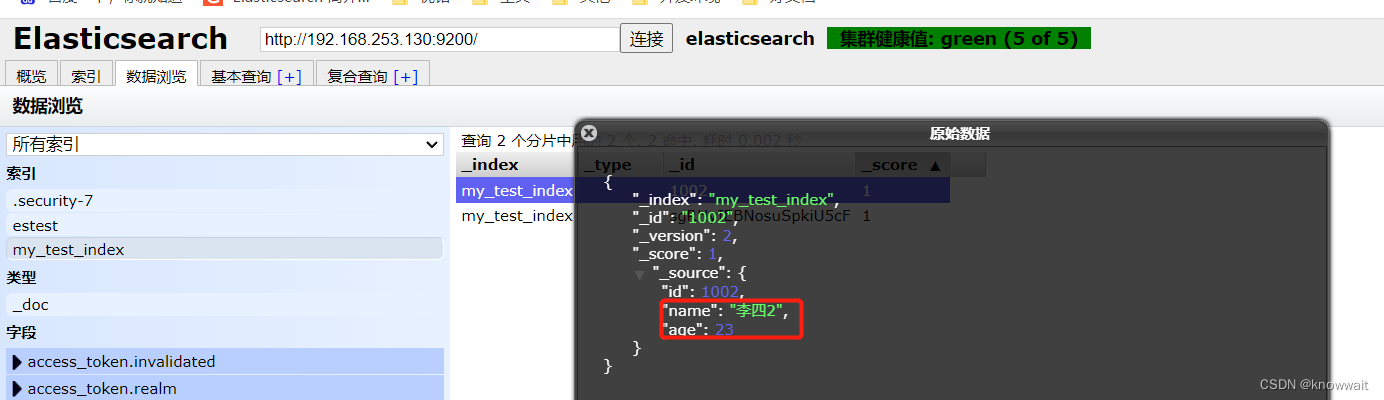
Task: Select the estest index
Action: (224, 225)
